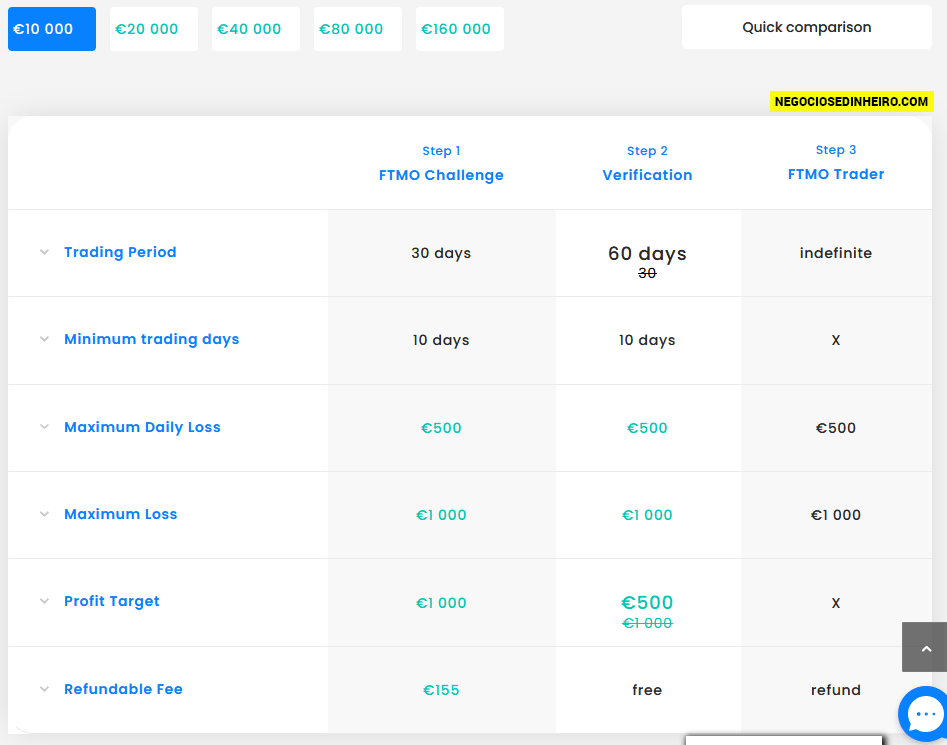Open the live chat bubble
Viewport: 947px width, 745px height.
(924, 714)
